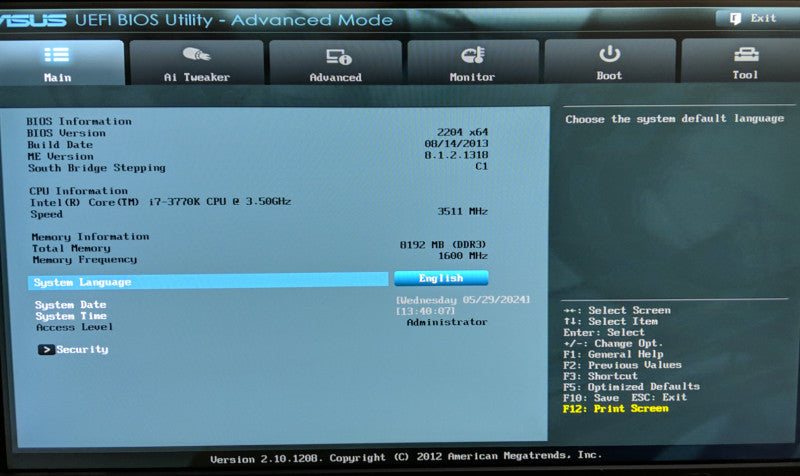Viewport: 800px width, 476px height.
Task: Click the Main tab list icon
Action: point(57,54)
